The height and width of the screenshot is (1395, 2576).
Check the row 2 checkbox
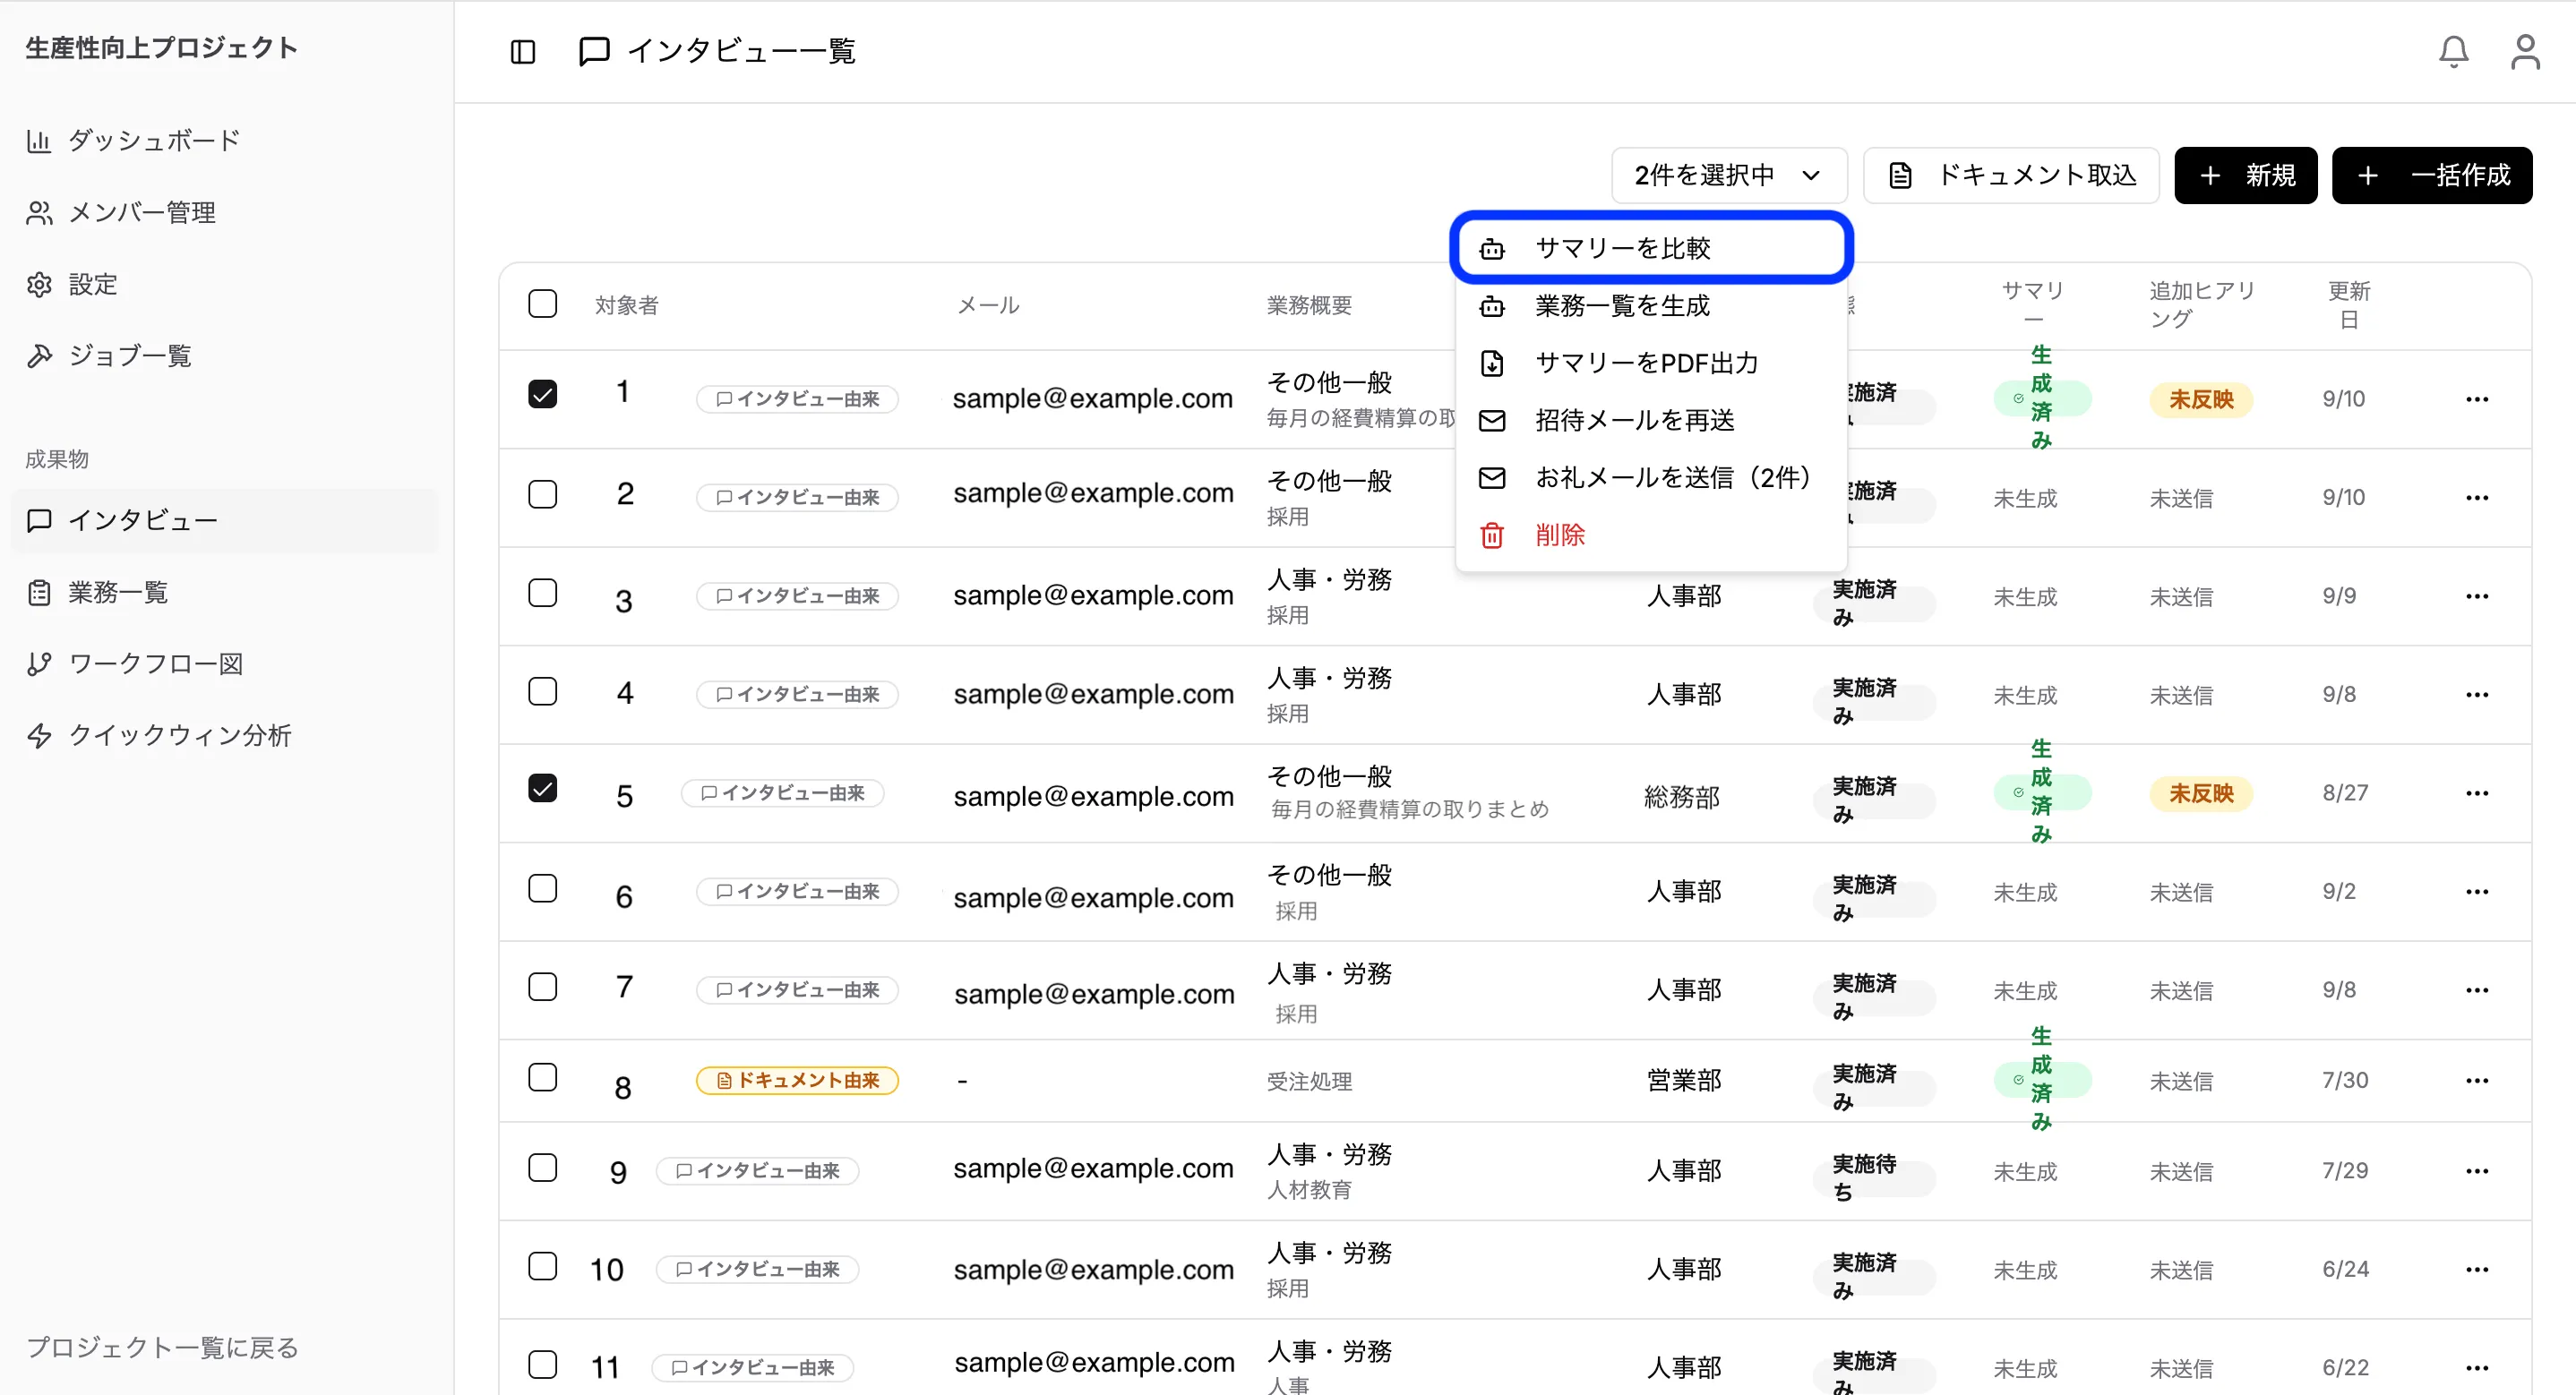coord(542,495)
